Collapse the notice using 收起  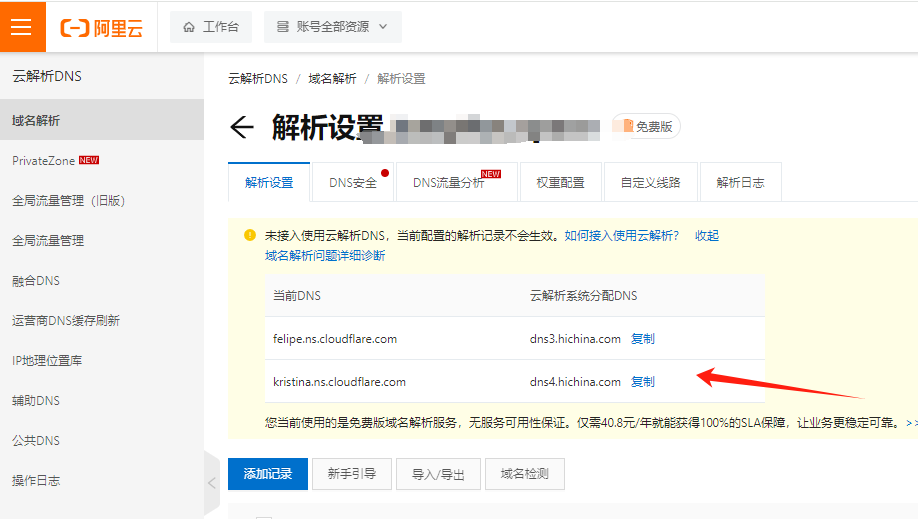click(707, 236)
